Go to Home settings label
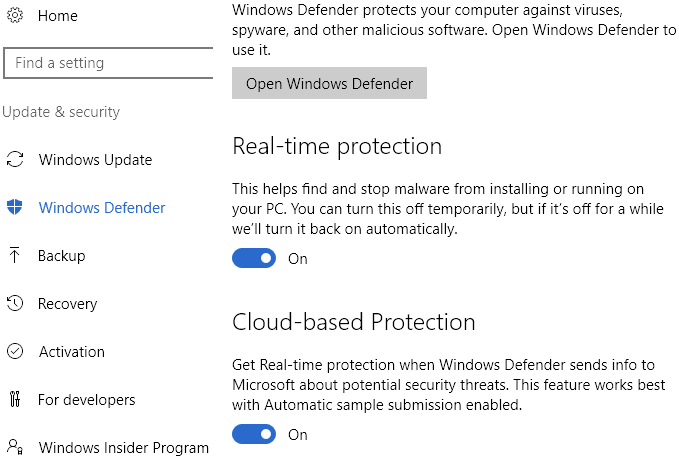This screenshot has height=462, width=679. 57,16
